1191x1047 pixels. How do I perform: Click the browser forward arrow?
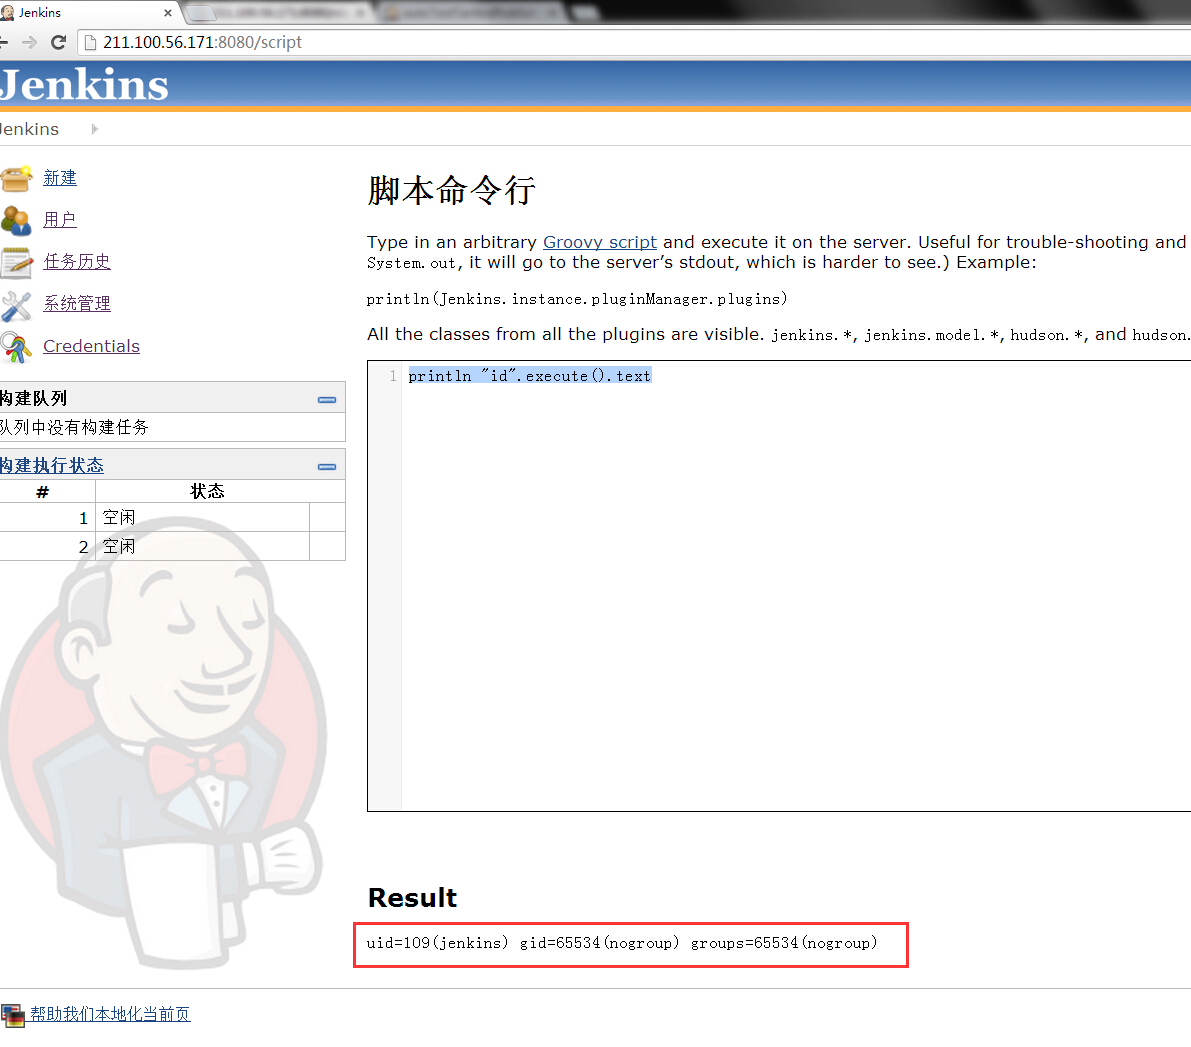pyautogui.click(x=29, y=43)
